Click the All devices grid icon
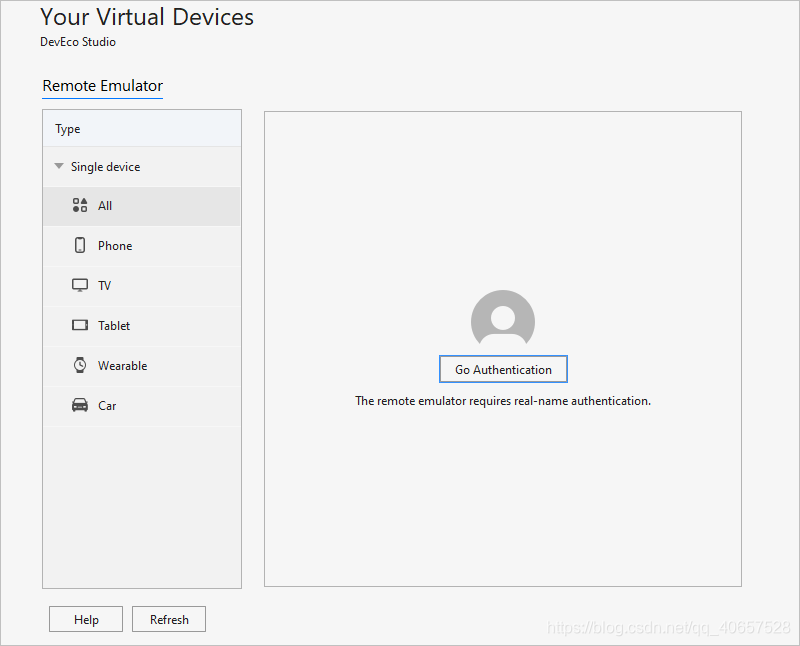 pyautogui.click(x=80, y=205)
